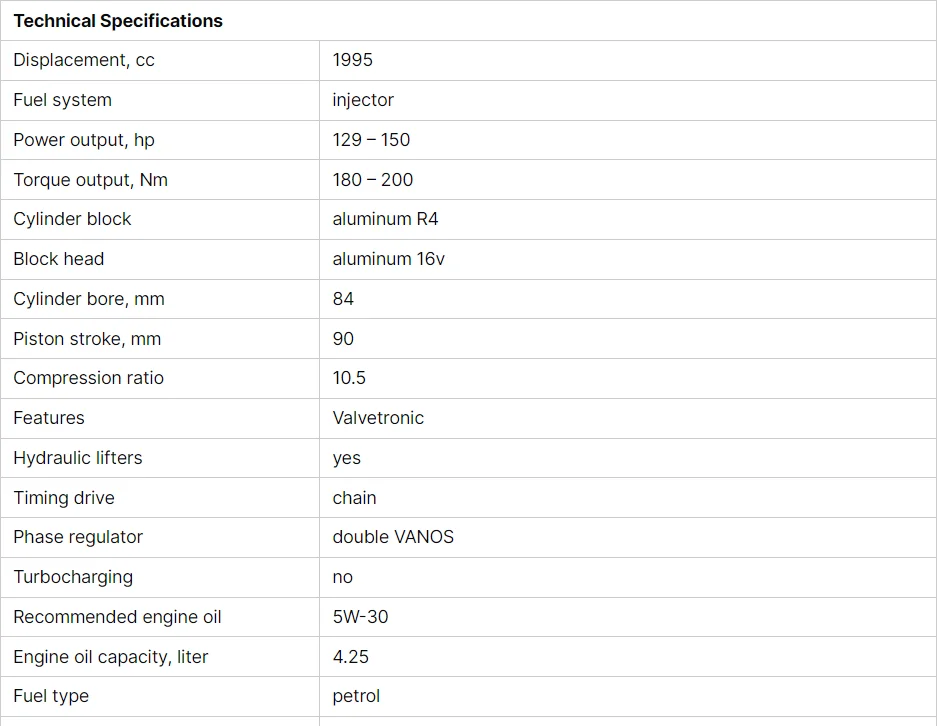Image resolution: width=937 pixels, height=726 pixels.
Task: Select the 10.5 compression ratio value
Action: point(349,378)
